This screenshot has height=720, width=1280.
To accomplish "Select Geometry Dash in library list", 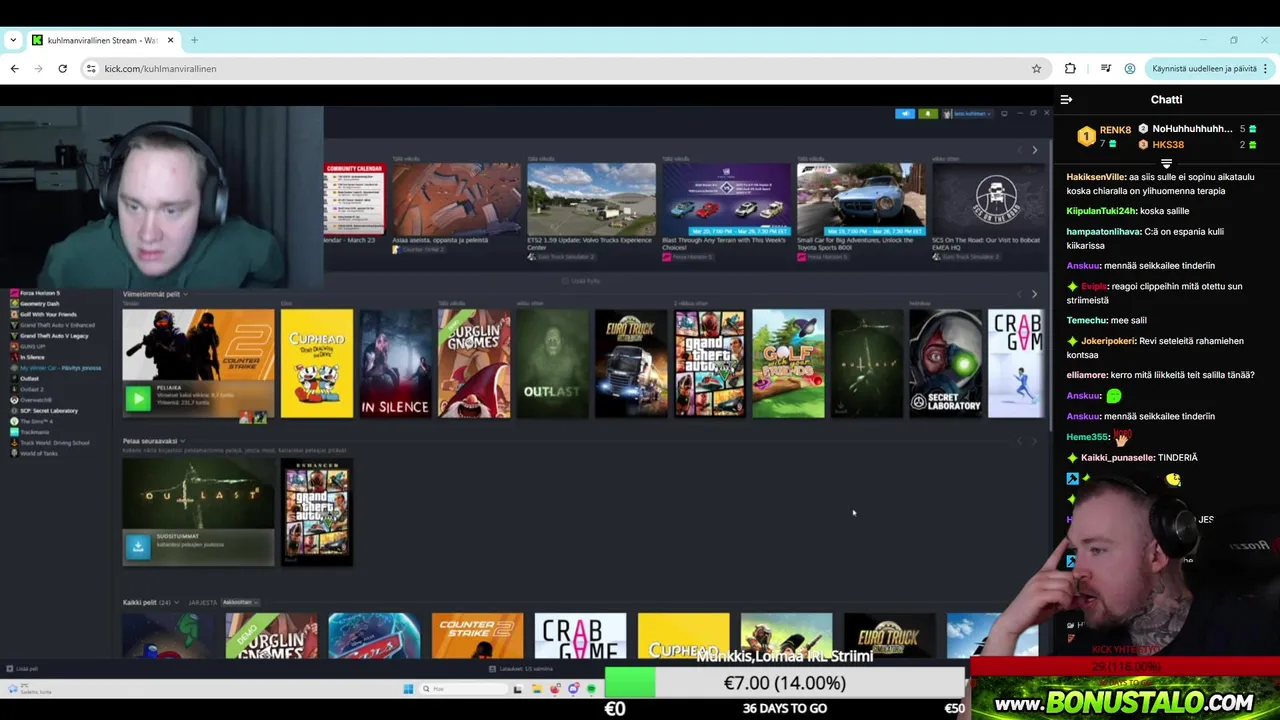I will [40, 303].
